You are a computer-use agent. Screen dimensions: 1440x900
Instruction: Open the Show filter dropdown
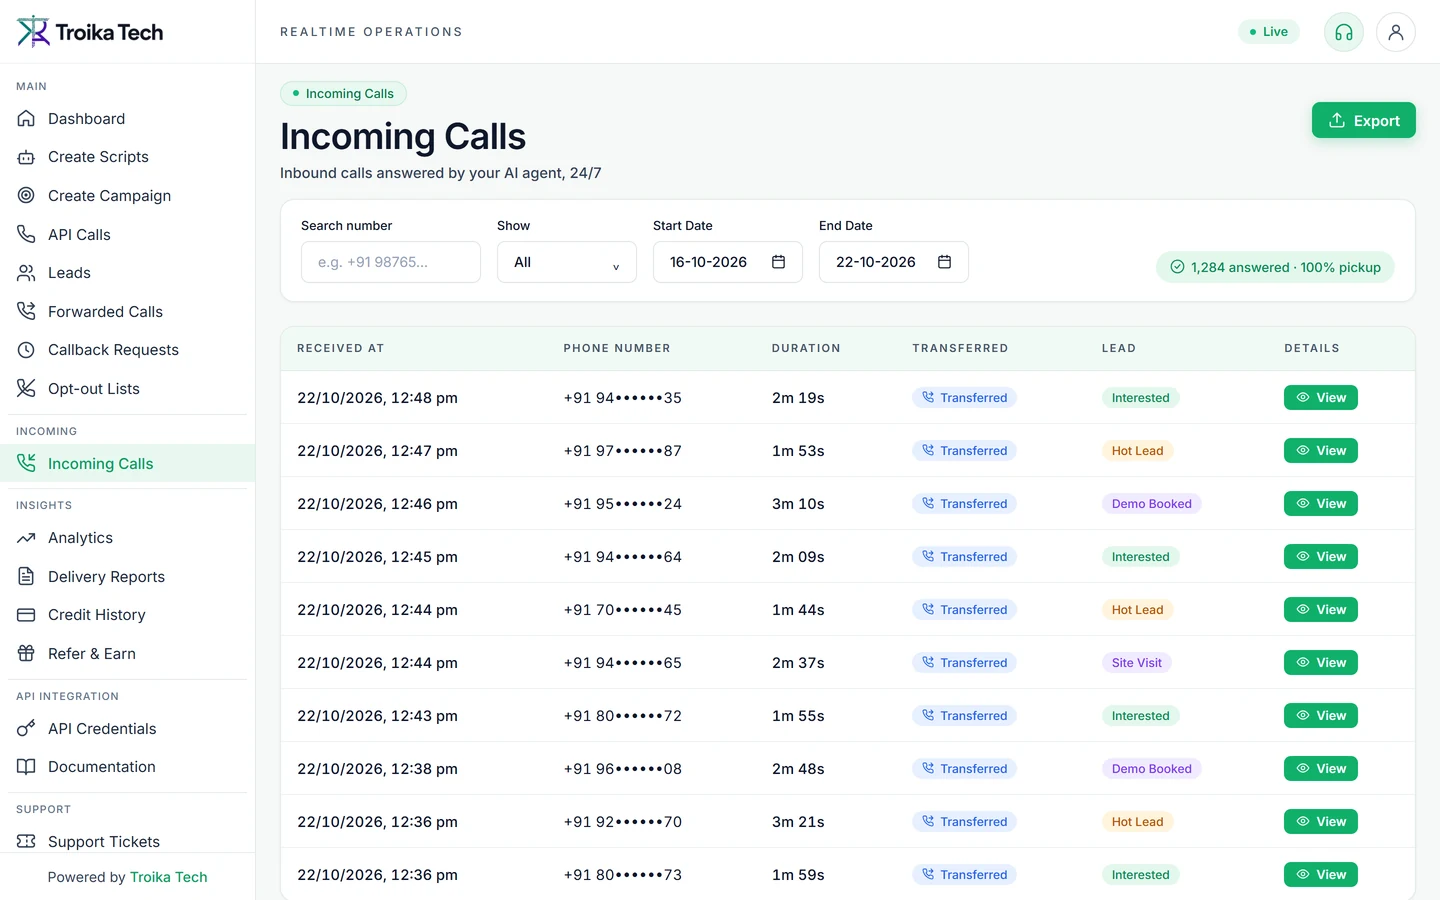pyautogui.click(x=567, y=262)
